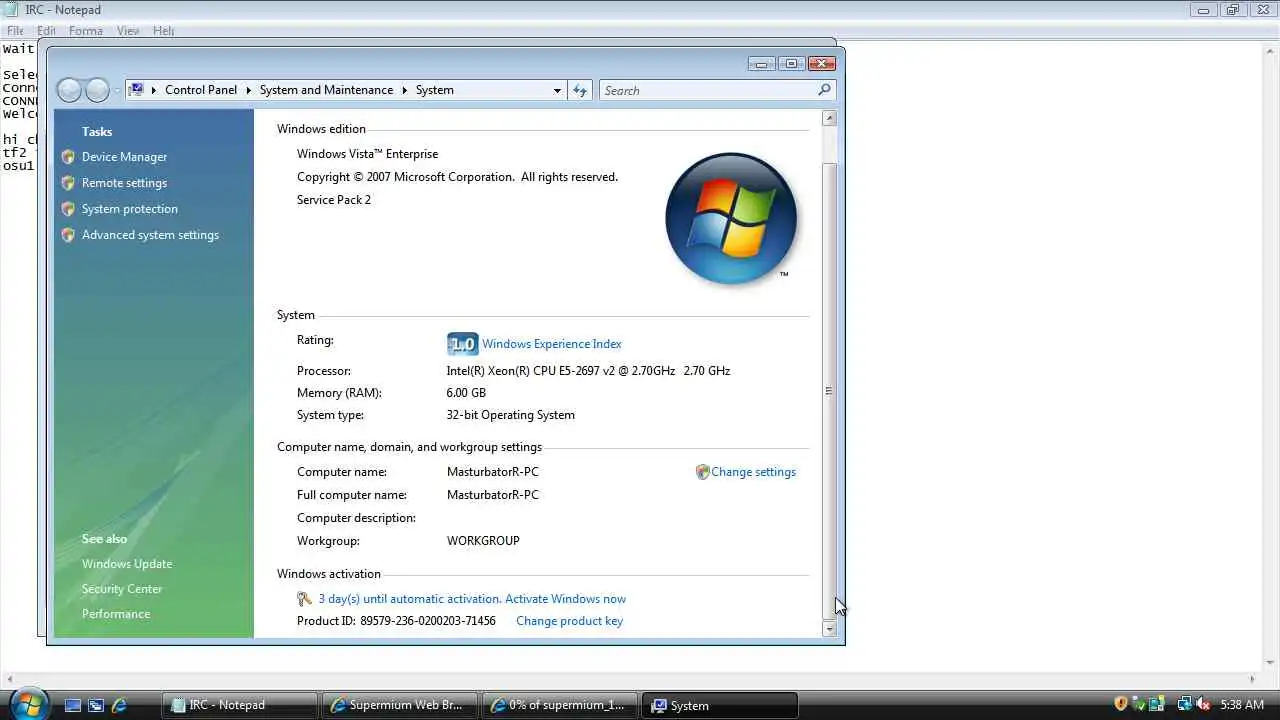Screen dimensions: 1280x720
Task: Click the Notepad icon in the title bar
Action: [x=12, y=10]
